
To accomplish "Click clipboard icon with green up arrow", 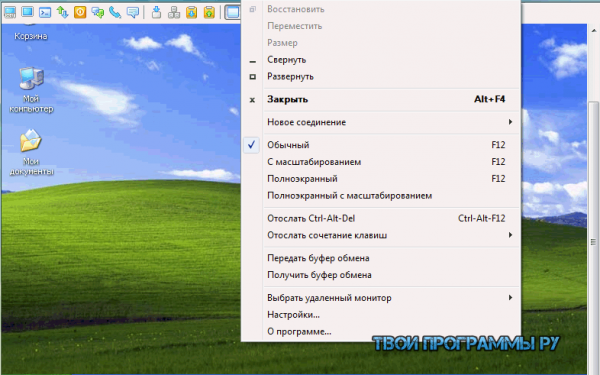I will coord(209,12).
